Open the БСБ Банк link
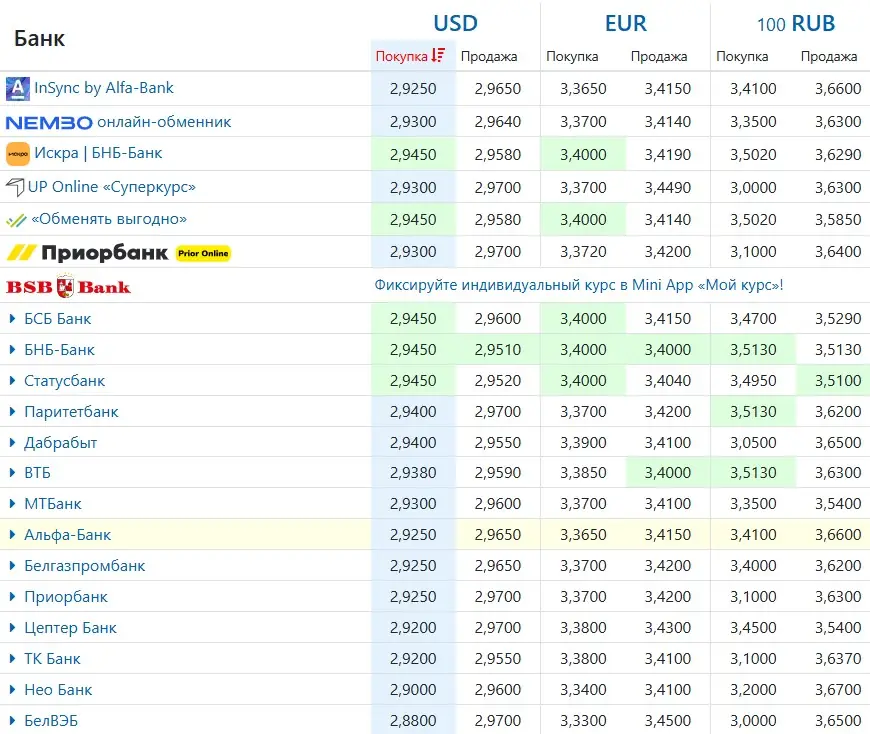 [58, 319]
